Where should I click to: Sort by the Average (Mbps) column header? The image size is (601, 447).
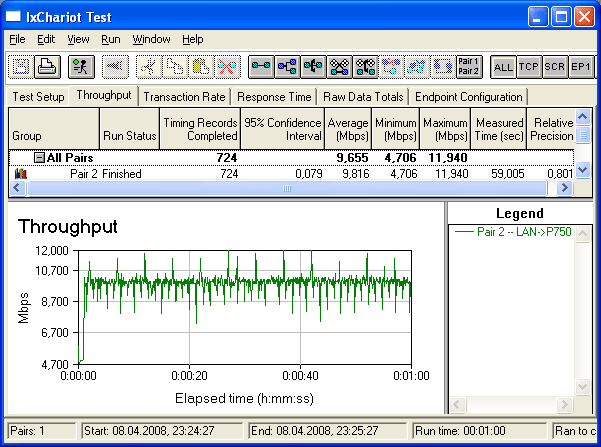click(346, 128)
